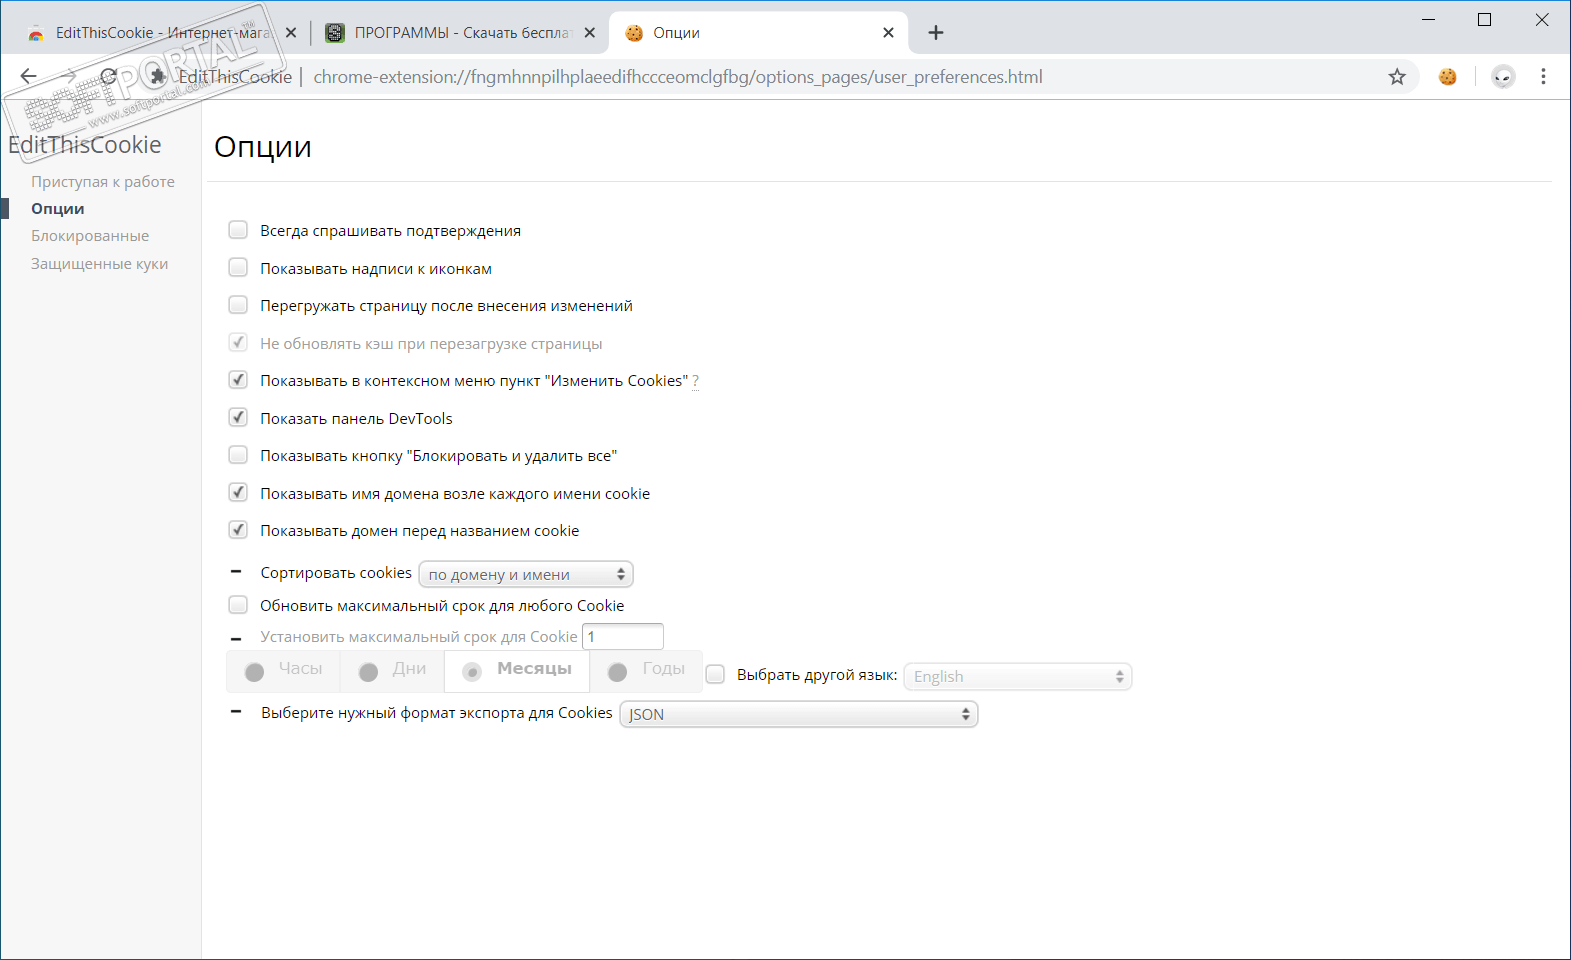The height and width of the screenshot is (960, 1571).
Task: Click the address bar URL
Action: pos(678,77)
